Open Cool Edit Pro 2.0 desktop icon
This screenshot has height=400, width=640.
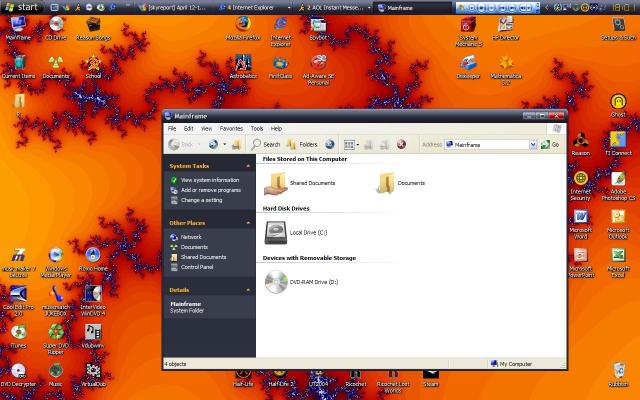click(x=18, y=301)
